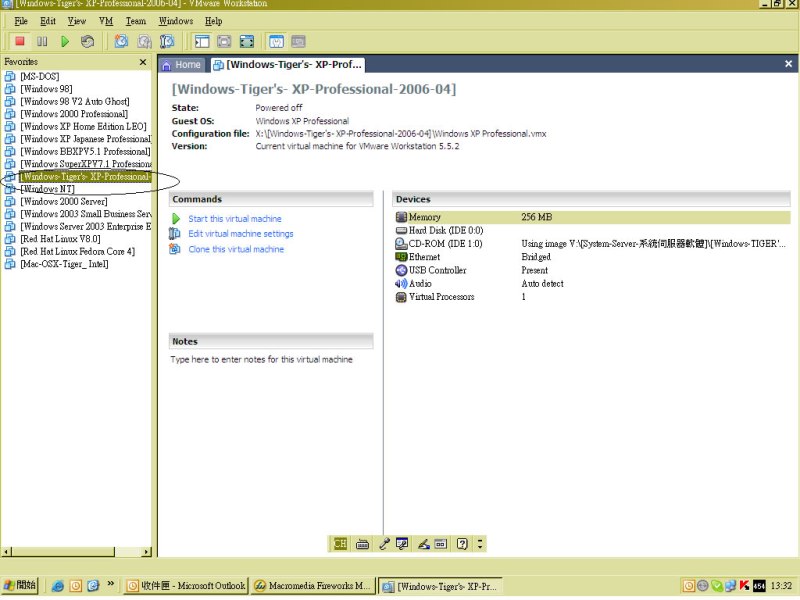Select [Red Hat Linux V8.0] favorite
Screen dimensions: 800x600
(x=60, y=239)
